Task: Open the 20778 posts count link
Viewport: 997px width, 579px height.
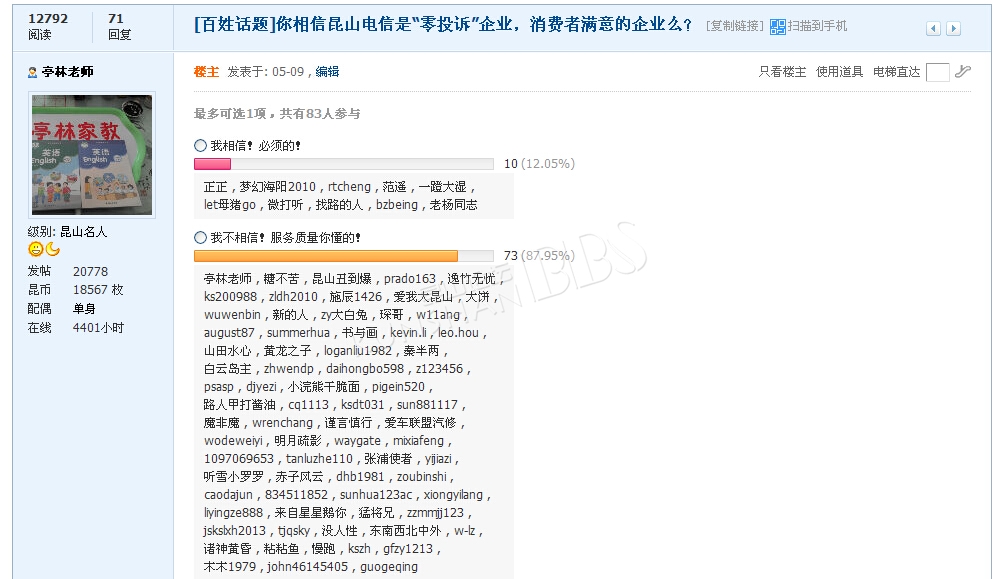Action: click(90, 271)
